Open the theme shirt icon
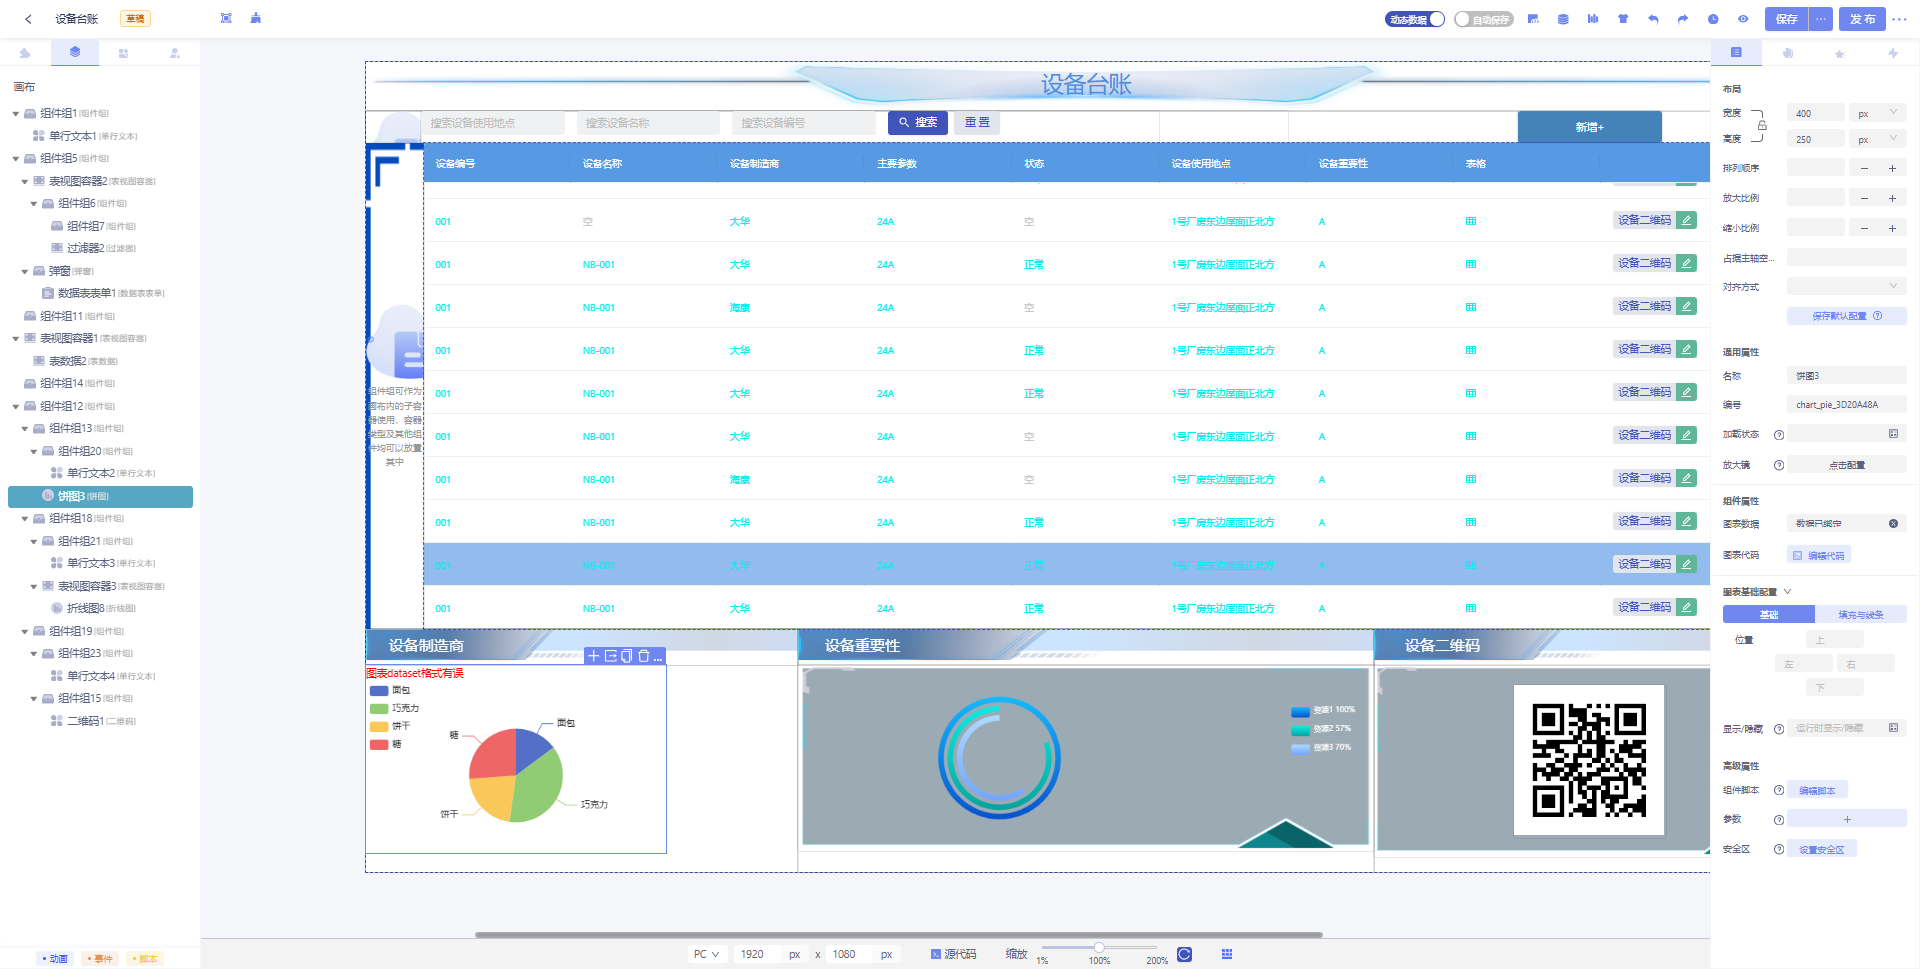Screen dimensions: 1920x969 pyautogui.click(x=1623, y=19)
